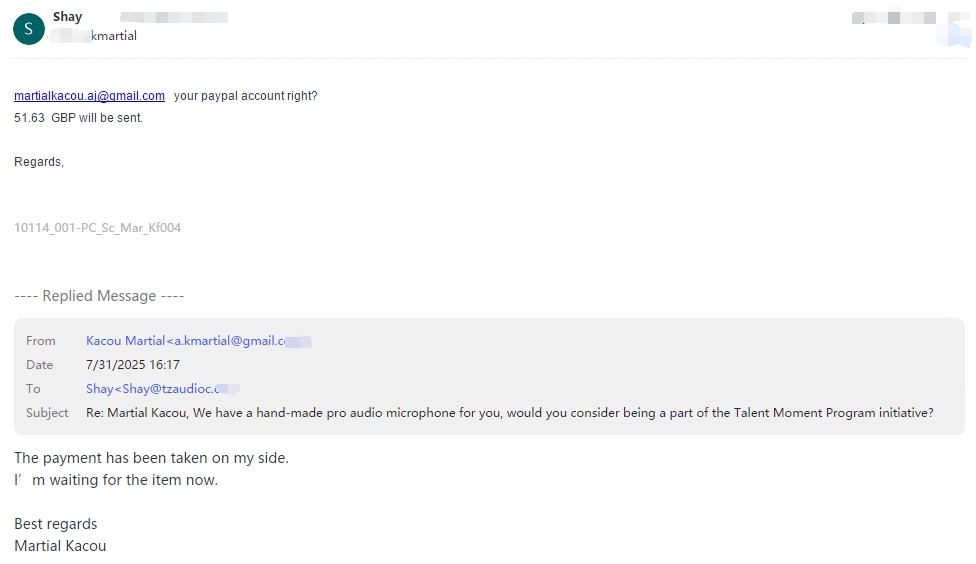The width and height of the screenshot is (976, 564).
Task: Click the Regards, sign-off line
Action: [39, 162]
